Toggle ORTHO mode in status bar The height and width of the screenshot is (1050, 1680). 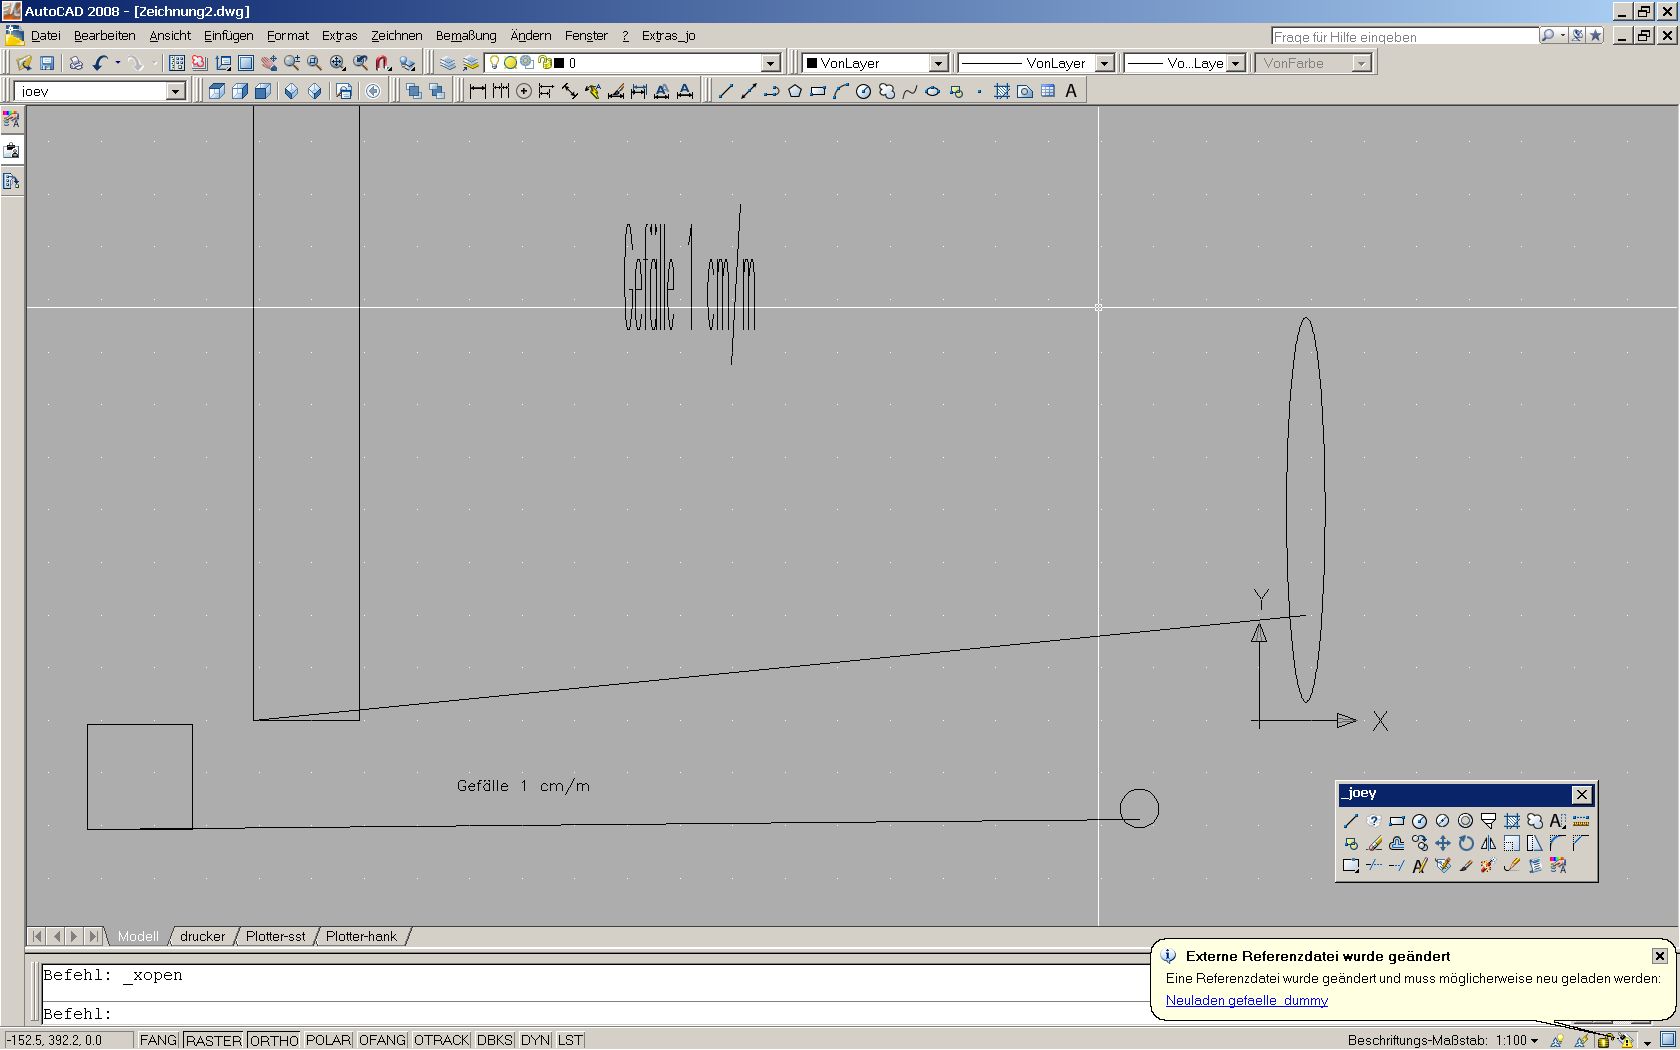[273, 1040]
